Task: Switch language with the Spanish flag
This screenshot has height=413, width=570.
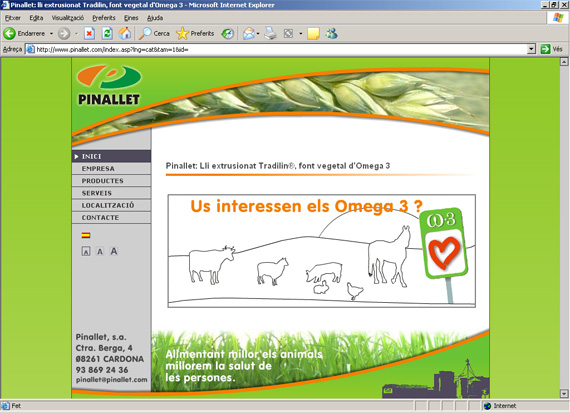Action: 86,235
